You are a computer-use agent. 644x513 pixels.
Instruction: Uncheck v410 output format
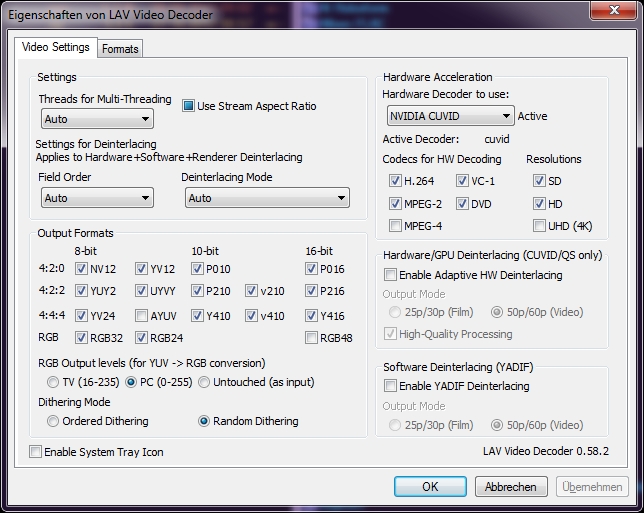point(251,316)
